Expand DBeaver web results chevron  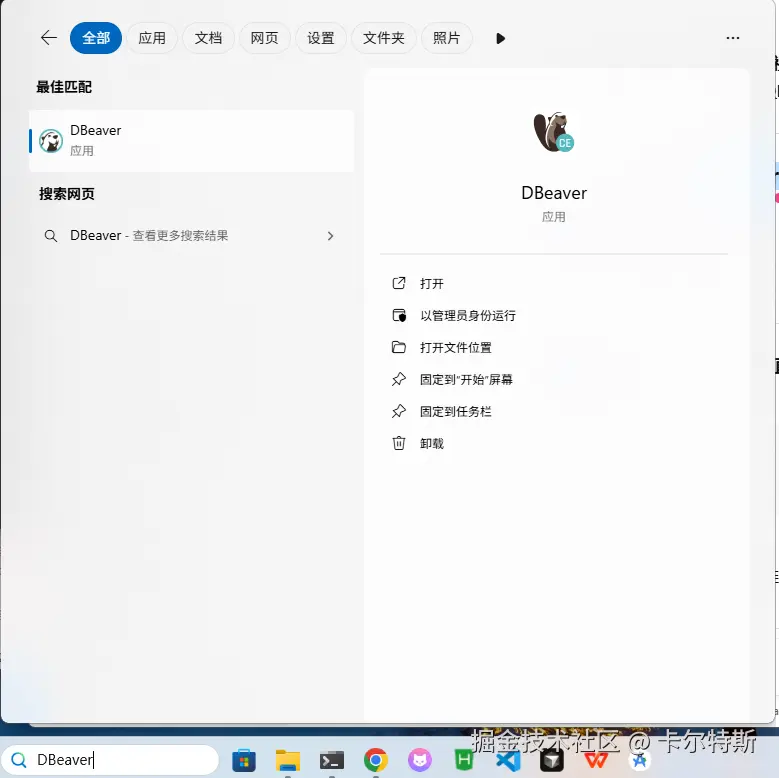pyautogui.click(x=330, y=236)
